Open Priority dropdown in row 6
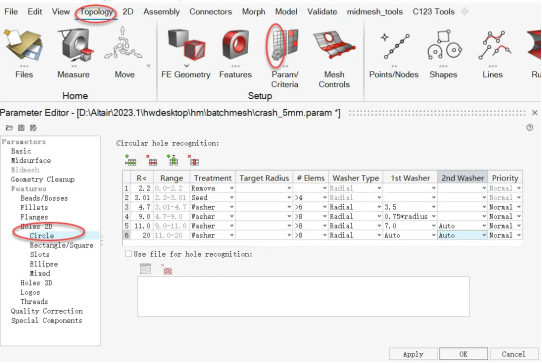 (518, 235)
